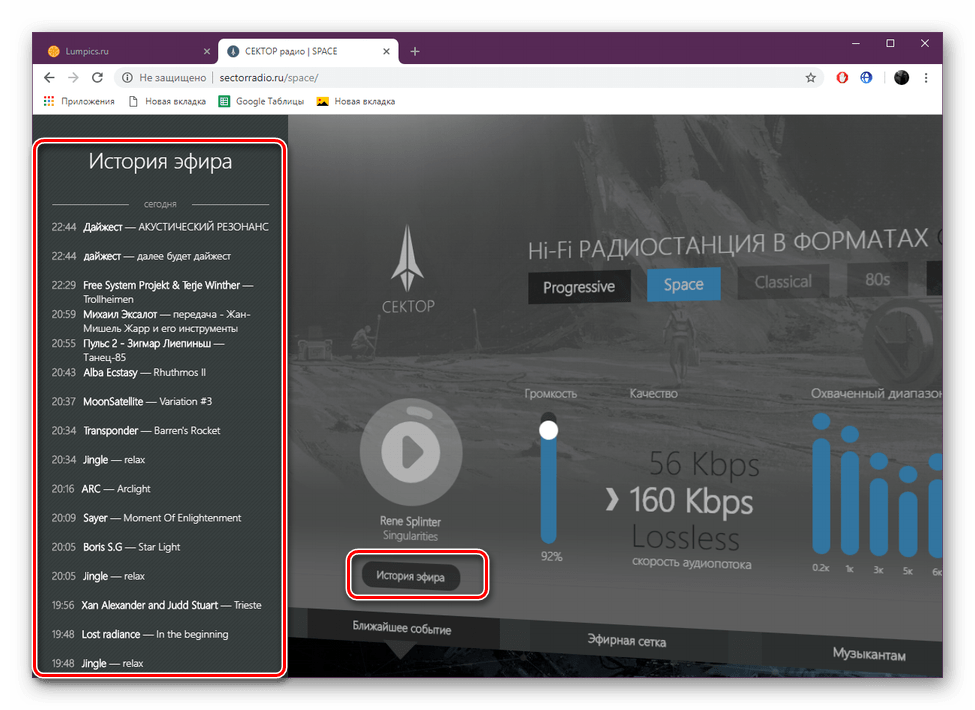Click ARC — Arclight history entry

coord(101,489)
